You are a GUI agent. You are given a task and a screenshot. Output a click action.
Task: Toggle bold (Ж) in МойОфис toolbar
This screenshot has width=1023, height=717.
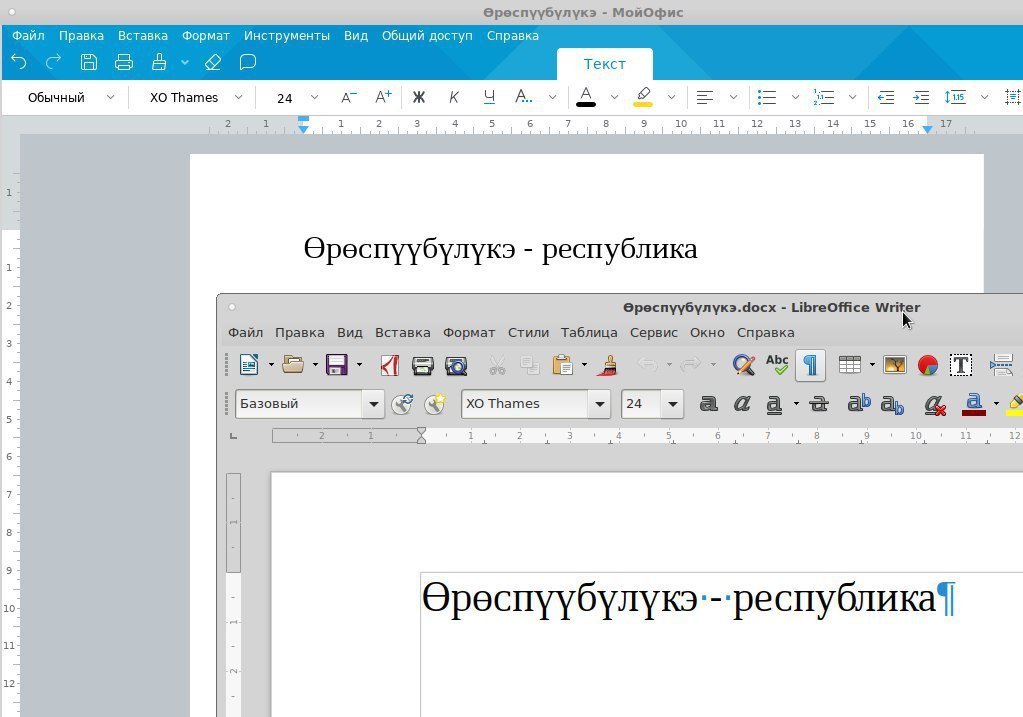[x=419, y=97]
